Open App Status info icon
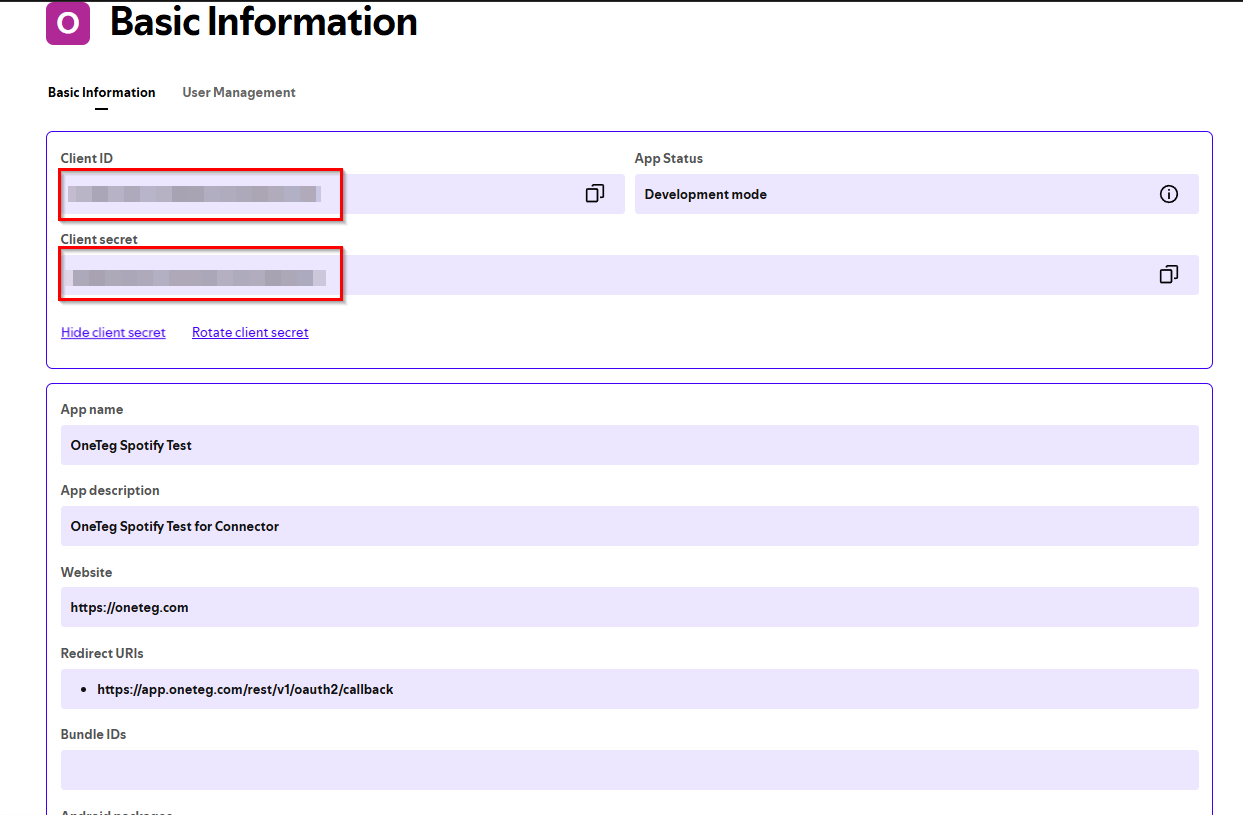Viewport: 1243px width, 815px height. [1168, 194]
